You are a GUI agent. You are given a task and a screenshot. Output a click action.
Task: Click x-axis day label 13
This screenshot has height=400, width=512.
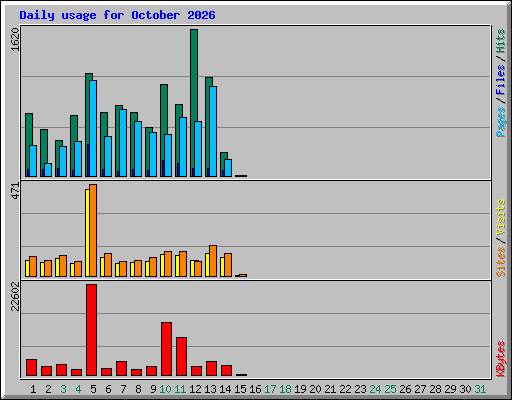(210, 389)
